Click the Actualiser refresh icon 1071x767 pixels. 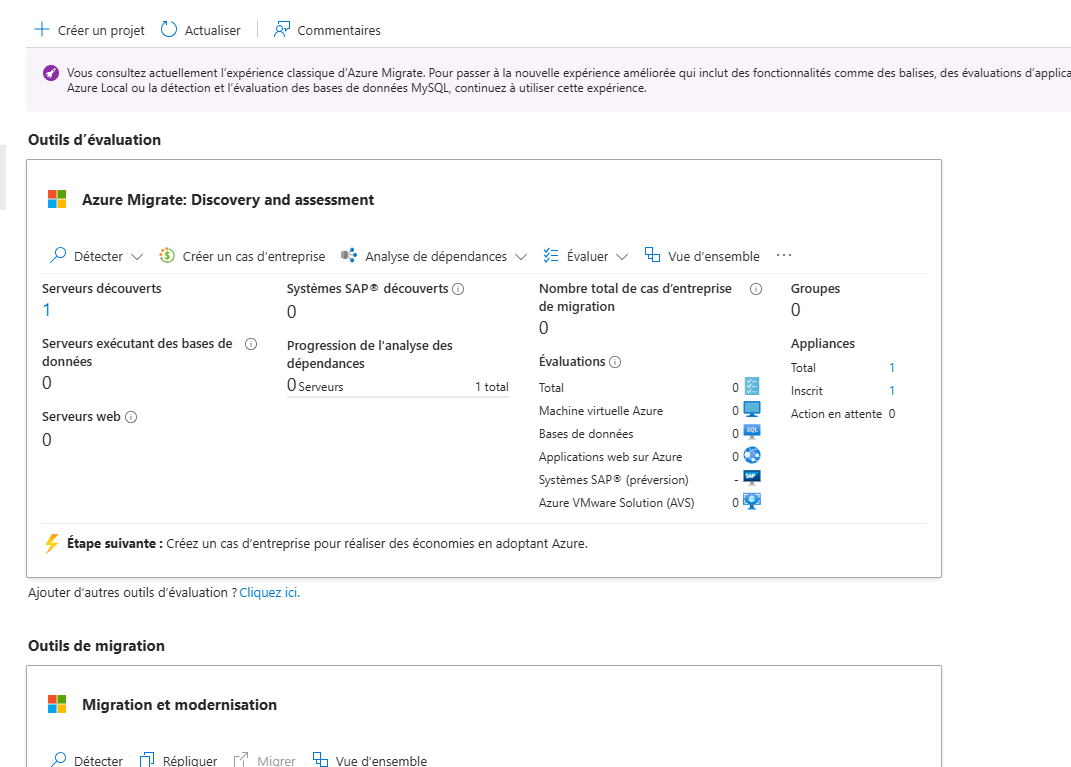tap(169, 29)
